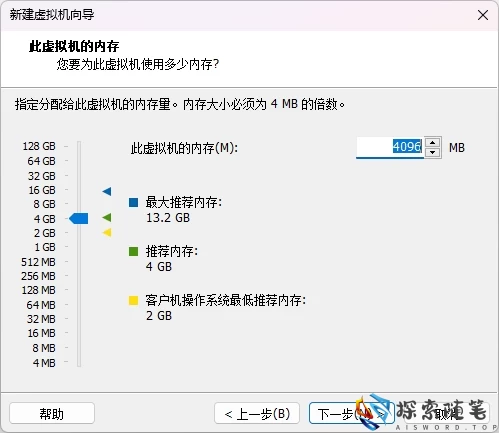The height and width of the screenshot is (433, 499).
Task: Click the 512 MB scale label
Action: pos(38,262)
